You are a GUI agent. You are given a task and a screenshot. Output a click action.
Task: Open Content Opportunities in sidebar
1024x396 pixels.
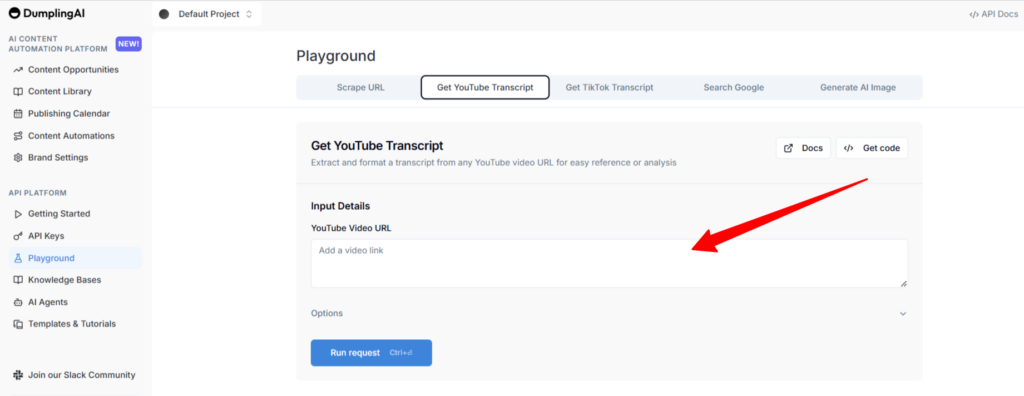75,70
